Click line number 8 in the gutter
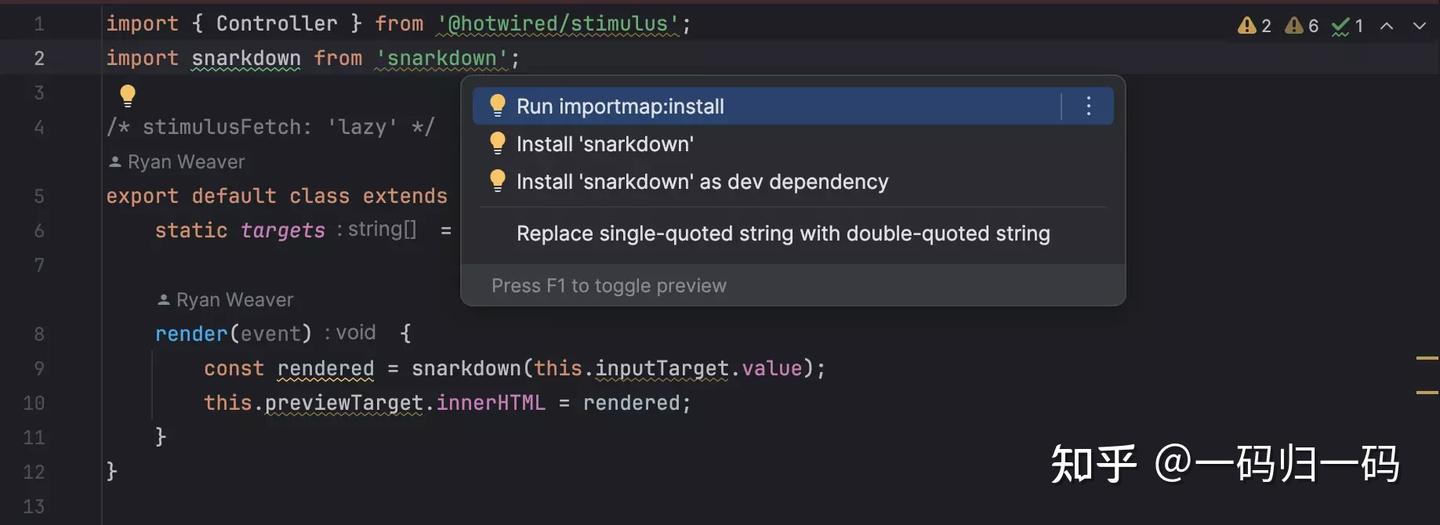Viewport: 1440px width, 525px height. (39, 334)
